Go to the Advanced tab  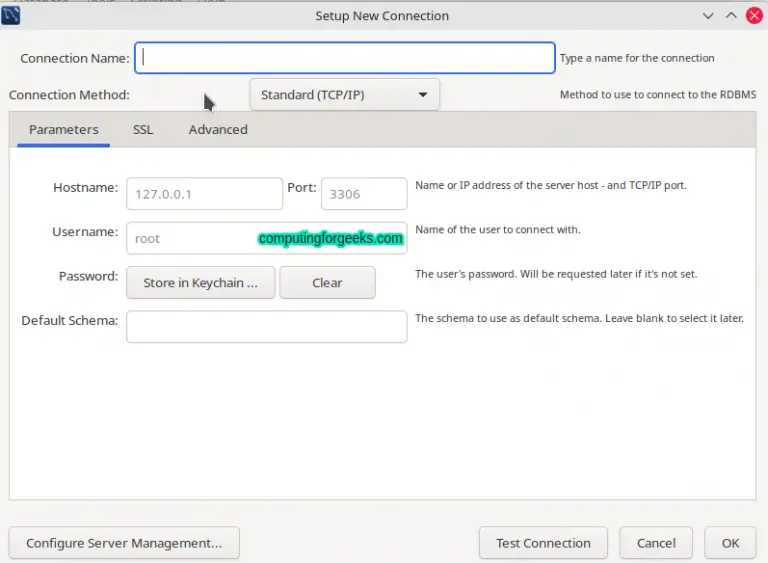[218, 130]
